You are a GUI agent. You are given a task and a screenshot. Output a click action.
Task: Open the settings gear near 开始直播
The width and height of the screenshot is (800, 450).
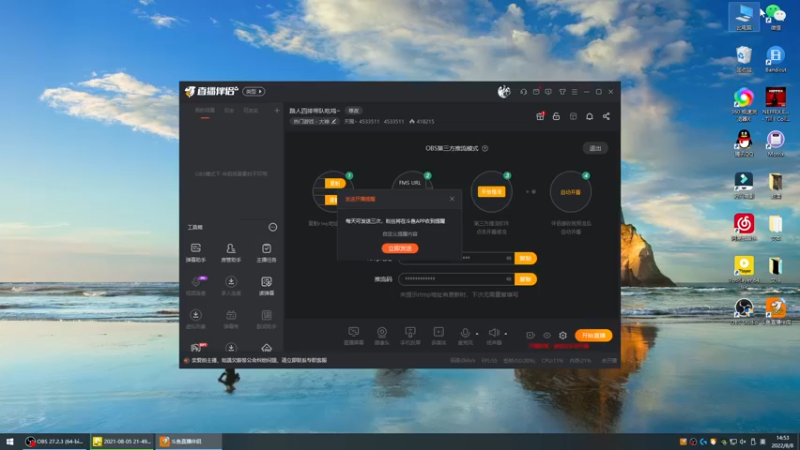coord(563,335)
